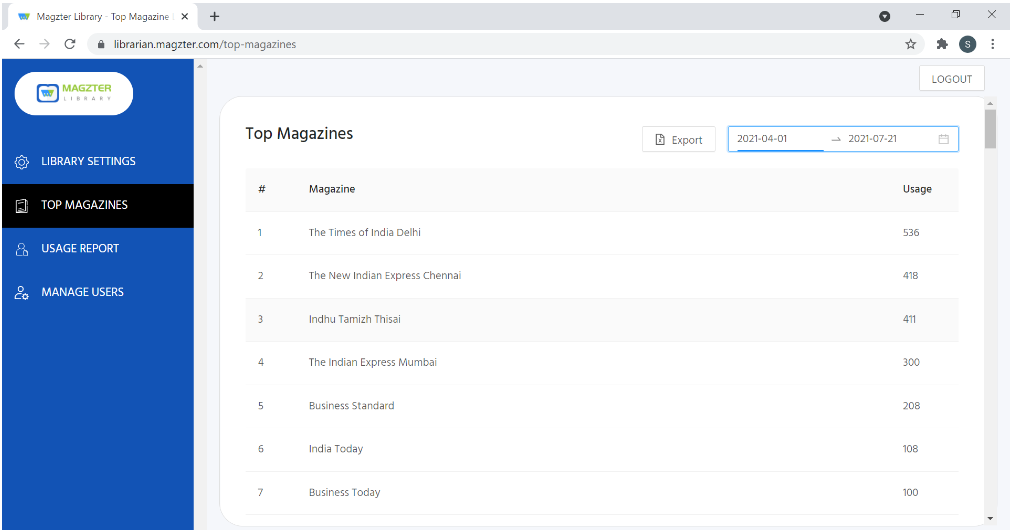Open Chrome three-dot menu

pyautogui.click(x=992, y=44)
